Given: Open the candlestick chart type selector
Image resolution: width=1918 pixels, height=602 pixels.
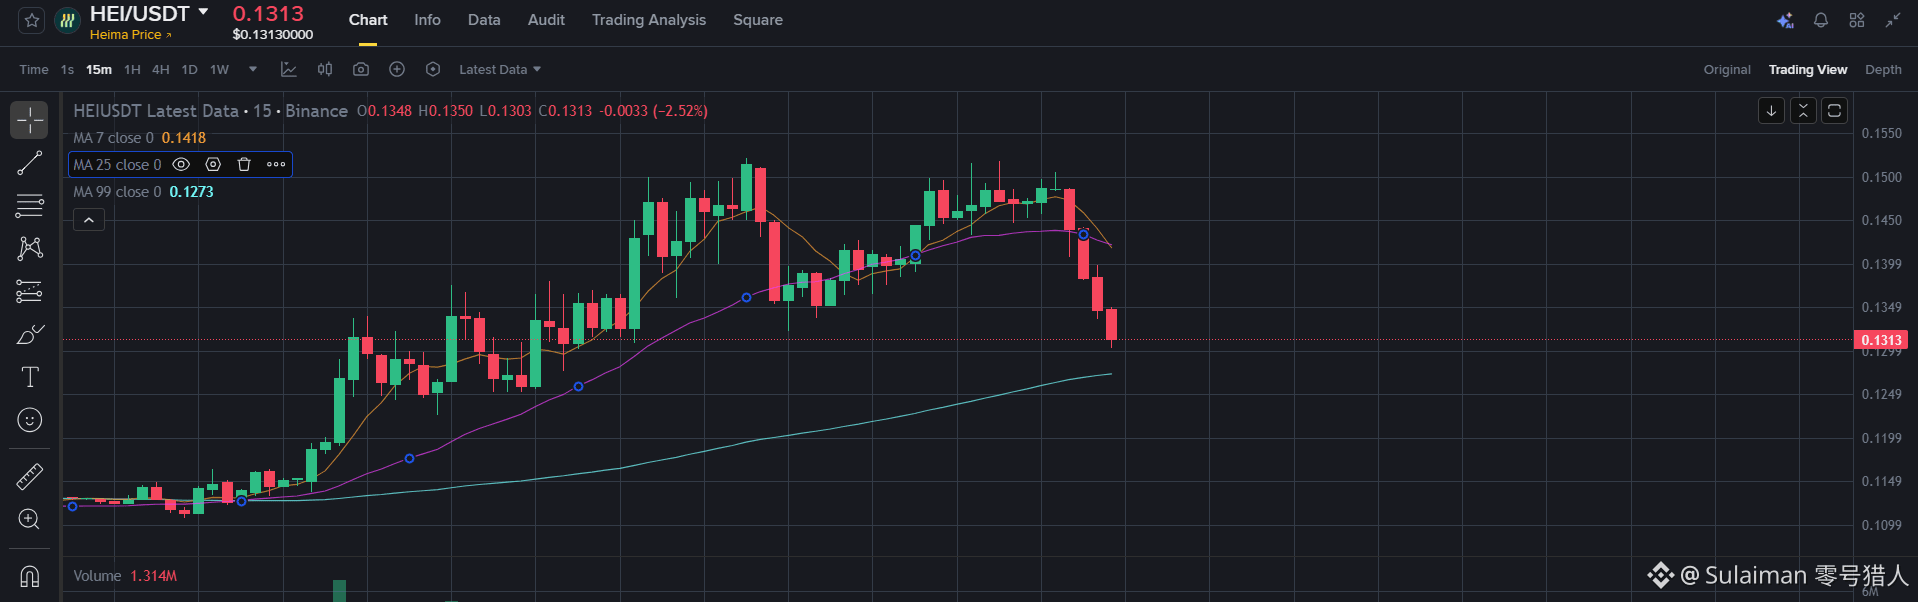Looking at the screenshot, I should click(325, 69).
